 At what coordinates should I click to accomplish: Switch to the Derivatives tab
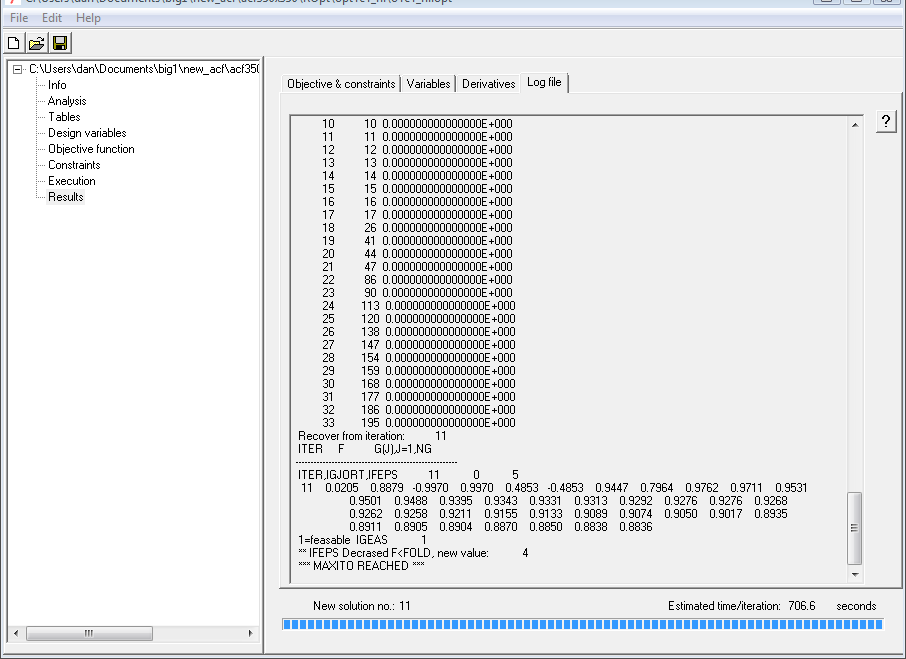point(488,84)
